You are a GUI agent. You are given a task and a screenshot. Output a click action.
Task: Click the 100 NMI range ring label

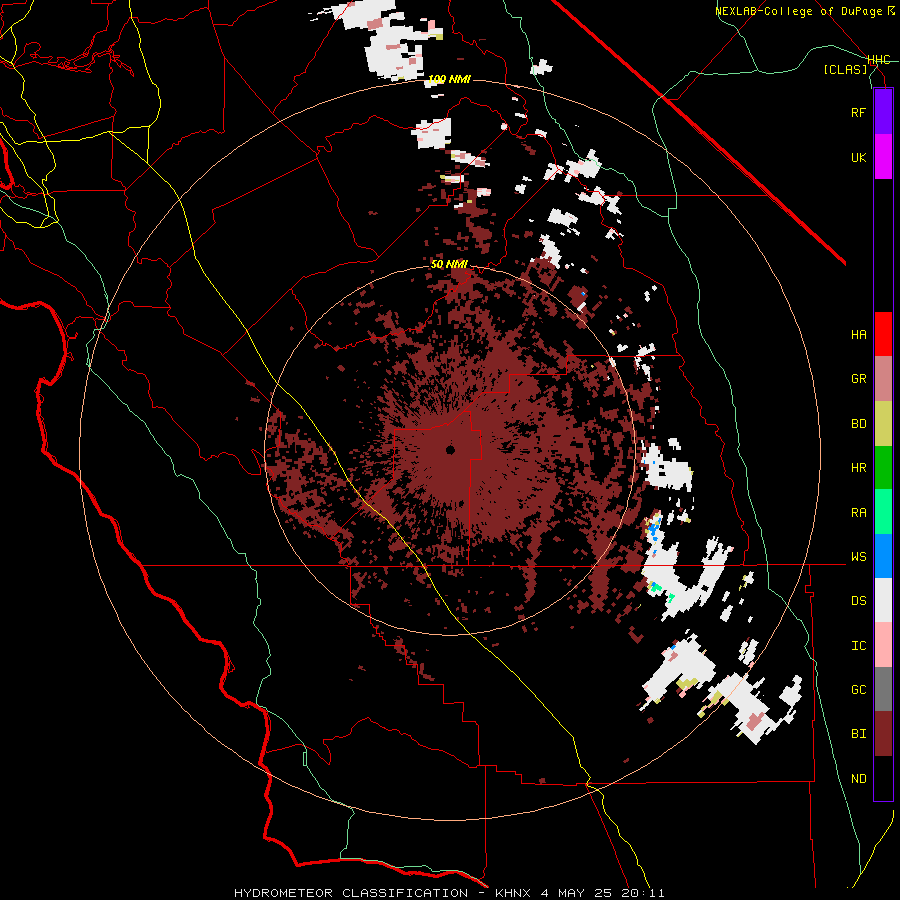point(449,79)
